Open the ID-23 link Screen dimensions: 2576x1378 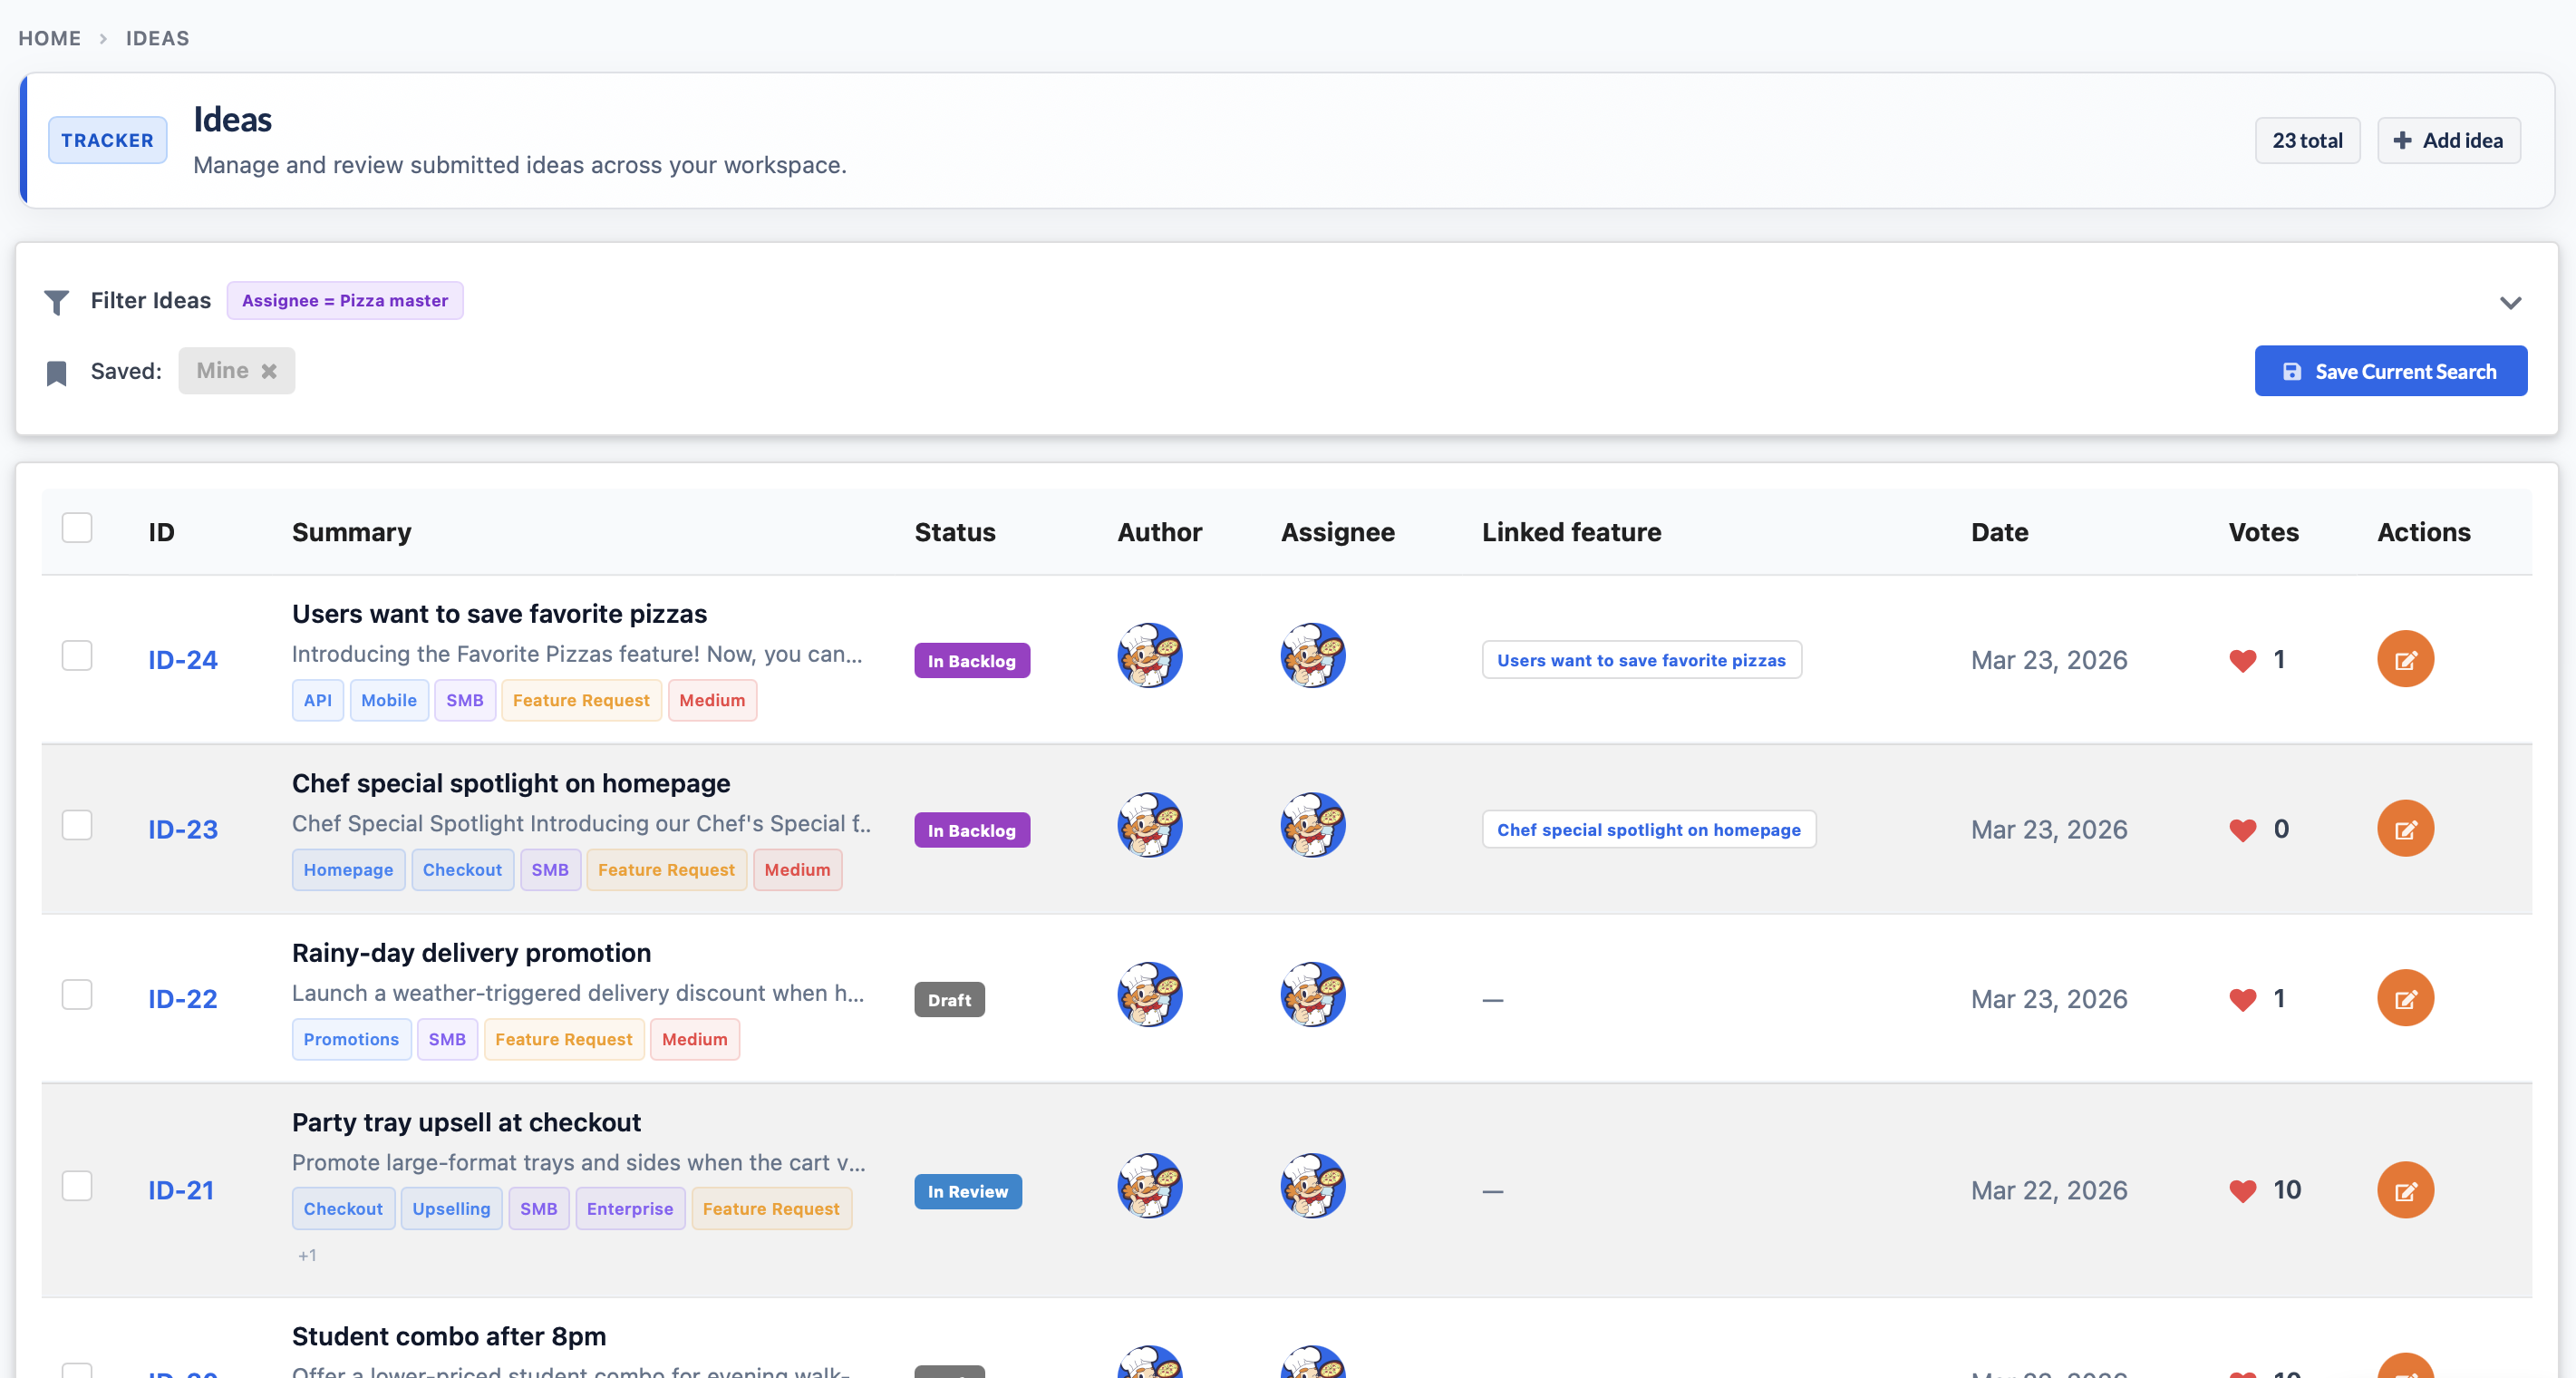183,830
